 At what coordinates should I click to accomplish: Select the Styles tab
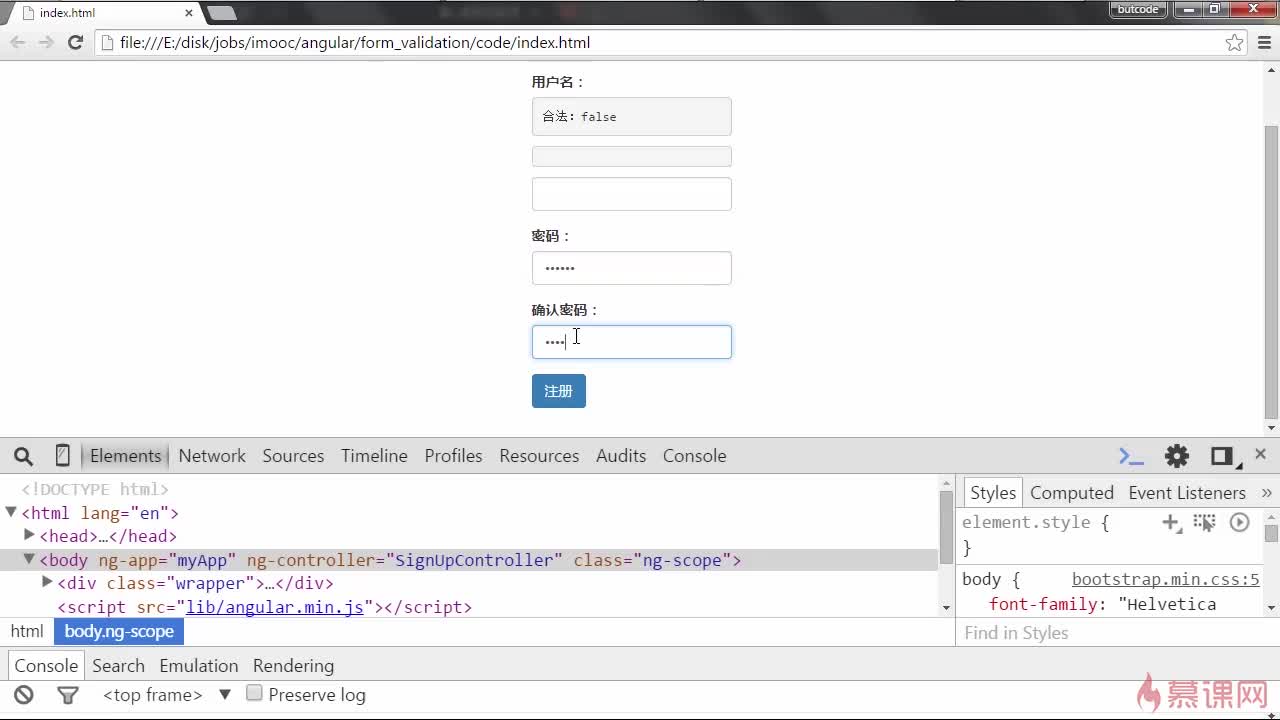click(993, 493)
